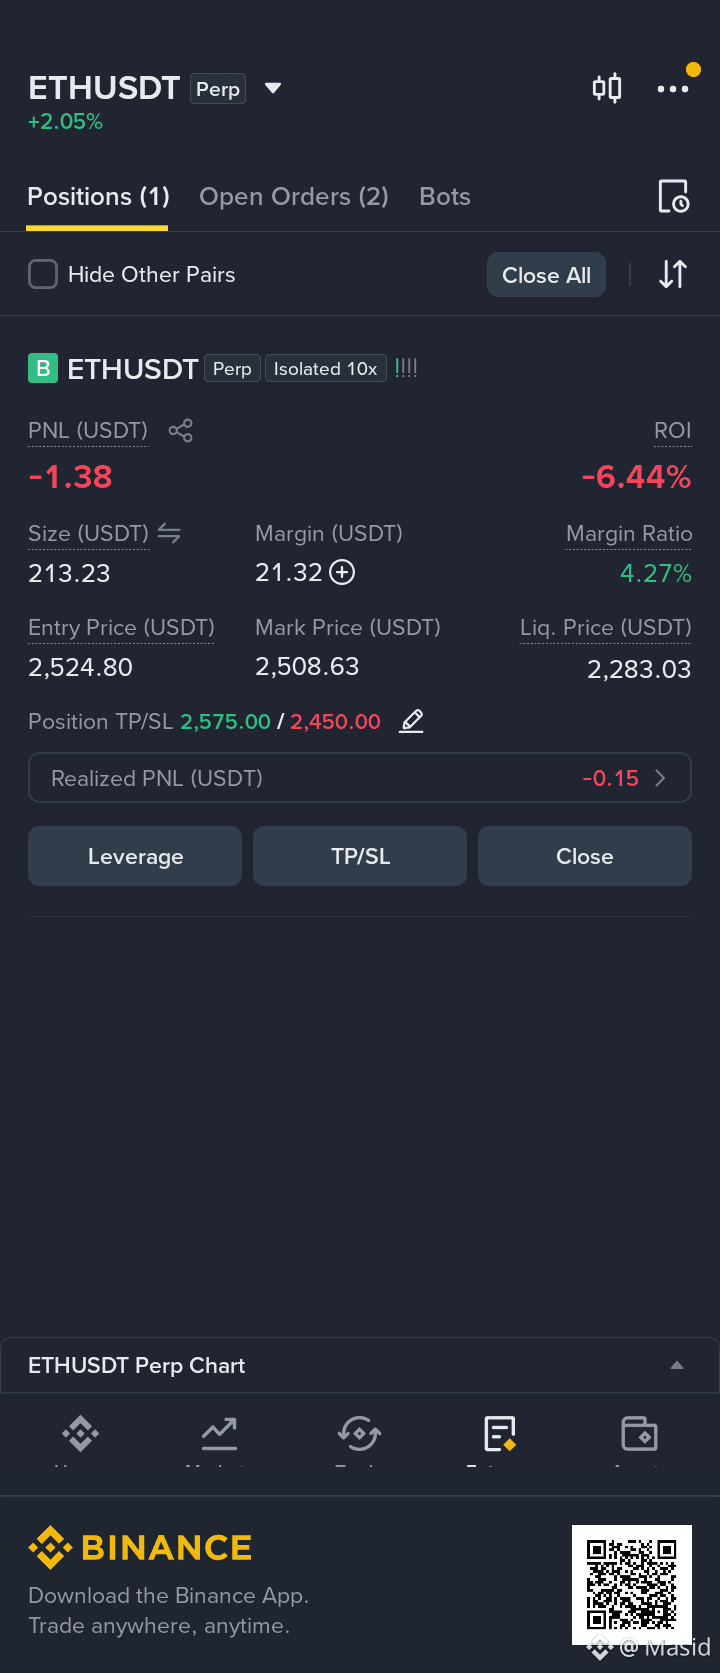Open the three-dot more options menu
This screenshot has height=1673, width=720.
tap(673, 89)
